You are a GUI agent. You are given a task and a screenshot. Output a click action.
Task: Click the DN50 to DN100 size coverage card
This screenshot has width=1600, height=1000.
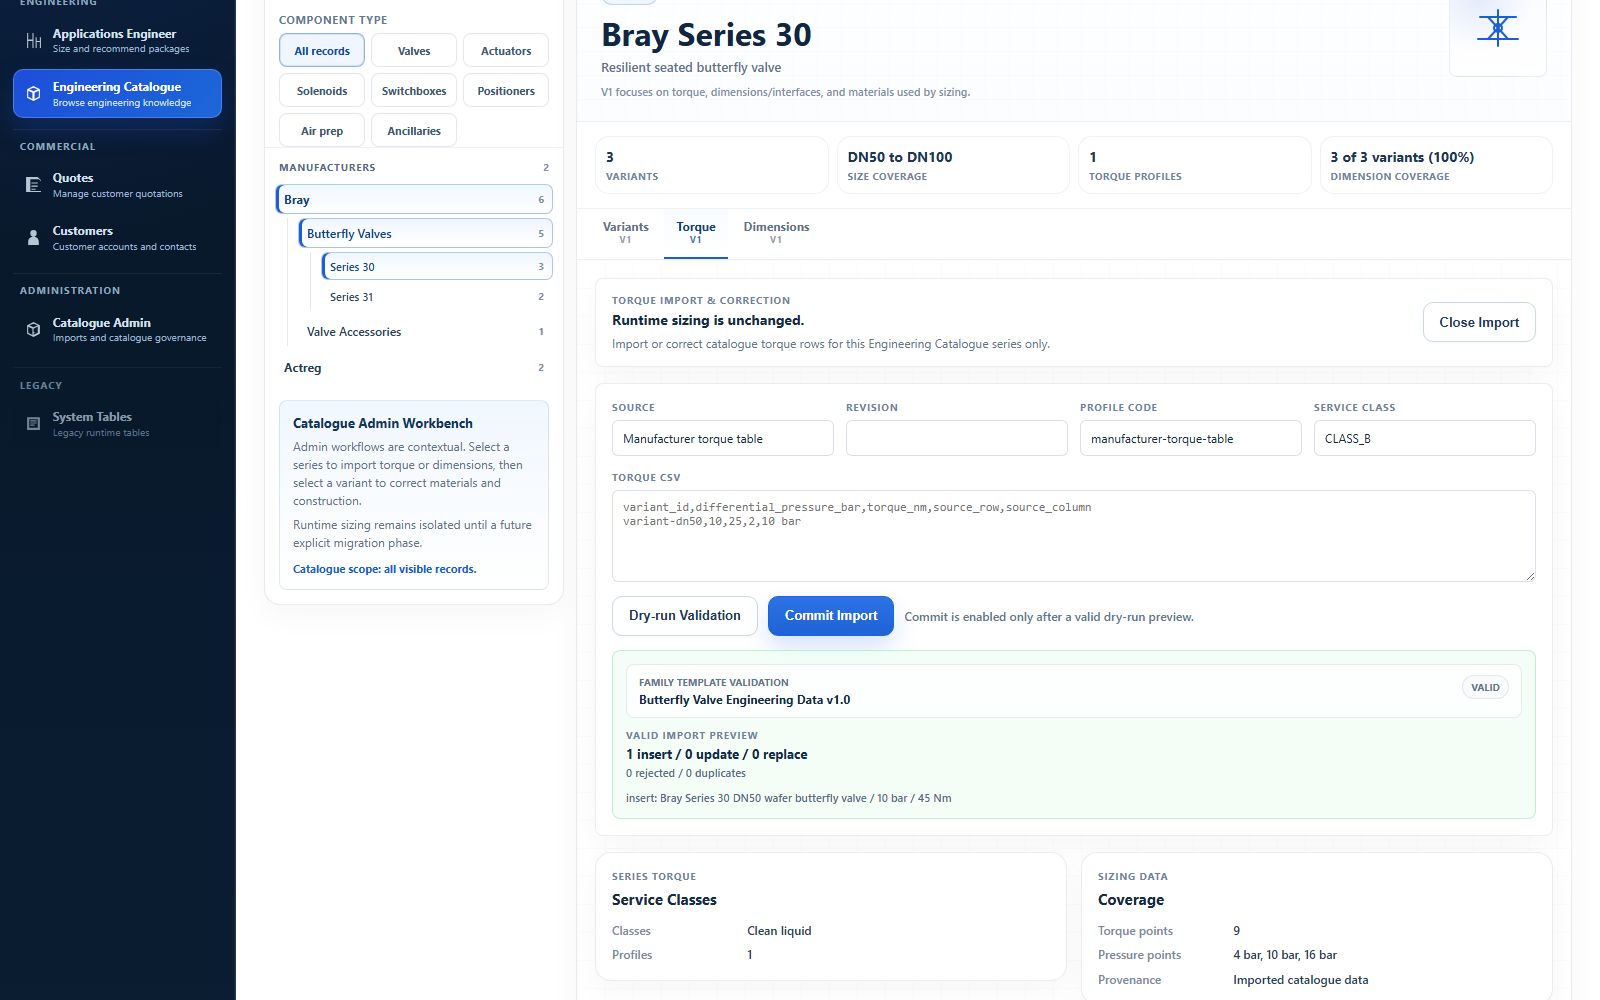tap(953, 165)
